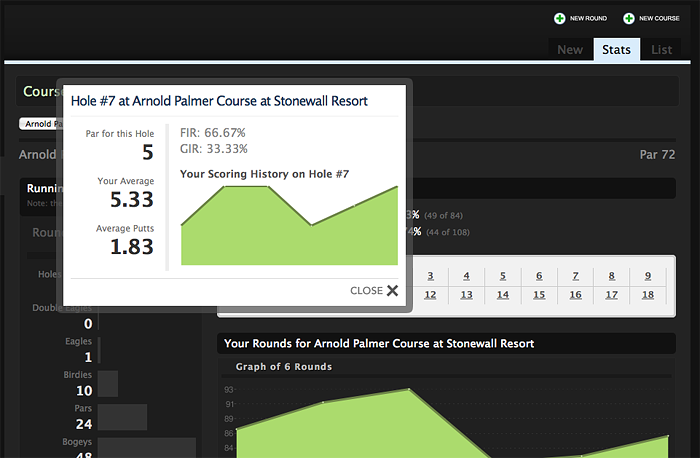Click the Birdies bar in the chart

(x=108, y=384)
